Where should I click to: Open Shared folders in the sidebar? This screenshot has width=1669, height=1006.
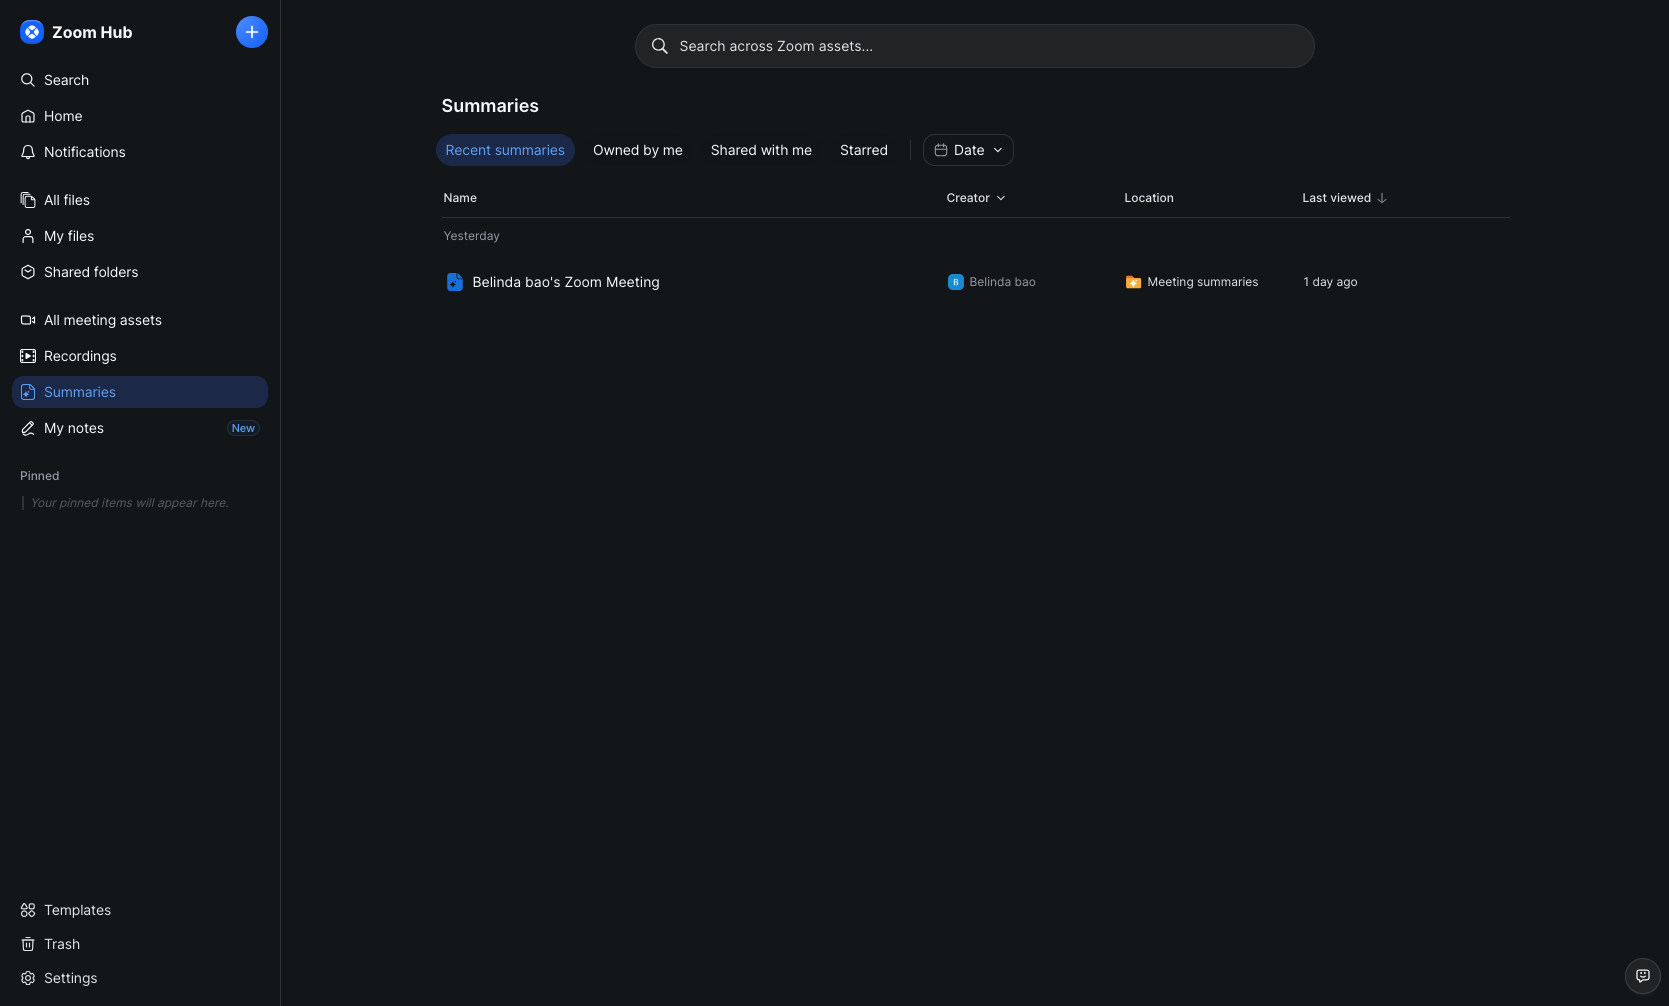(x=140, y=272)
